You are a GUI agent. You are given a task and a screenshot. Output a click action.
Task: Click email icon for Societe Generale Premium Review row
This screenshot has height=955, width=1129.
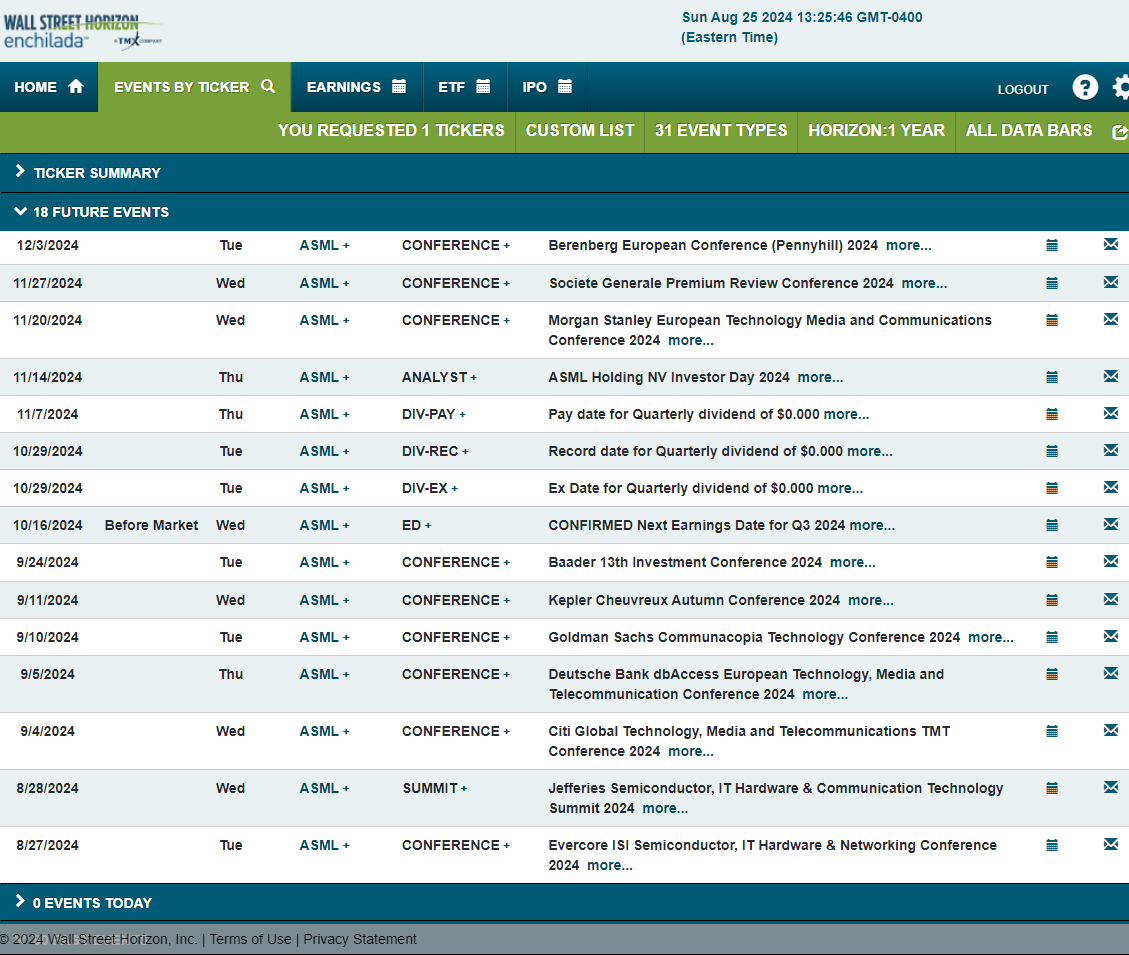coord(1111,282)
